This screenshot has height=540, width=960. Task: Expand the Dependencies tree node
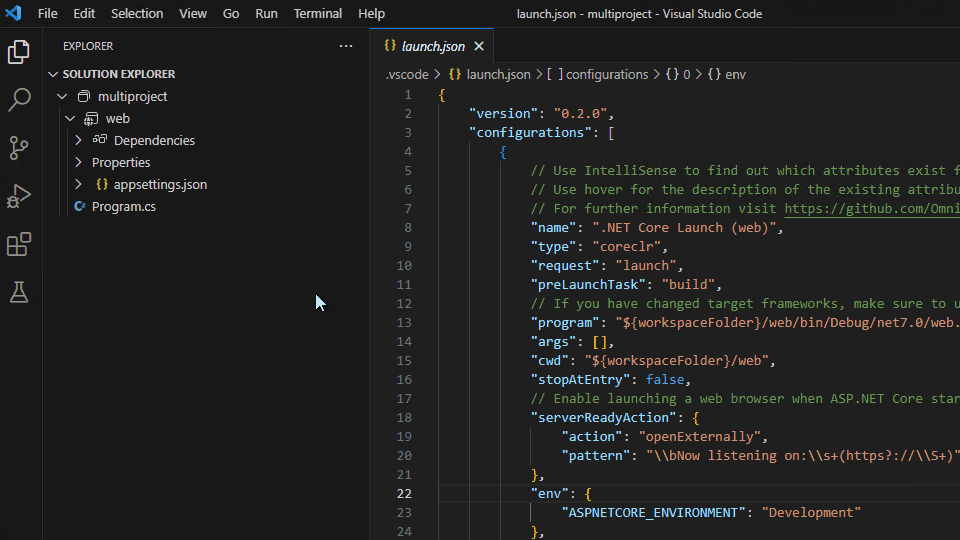pos(79,141)
